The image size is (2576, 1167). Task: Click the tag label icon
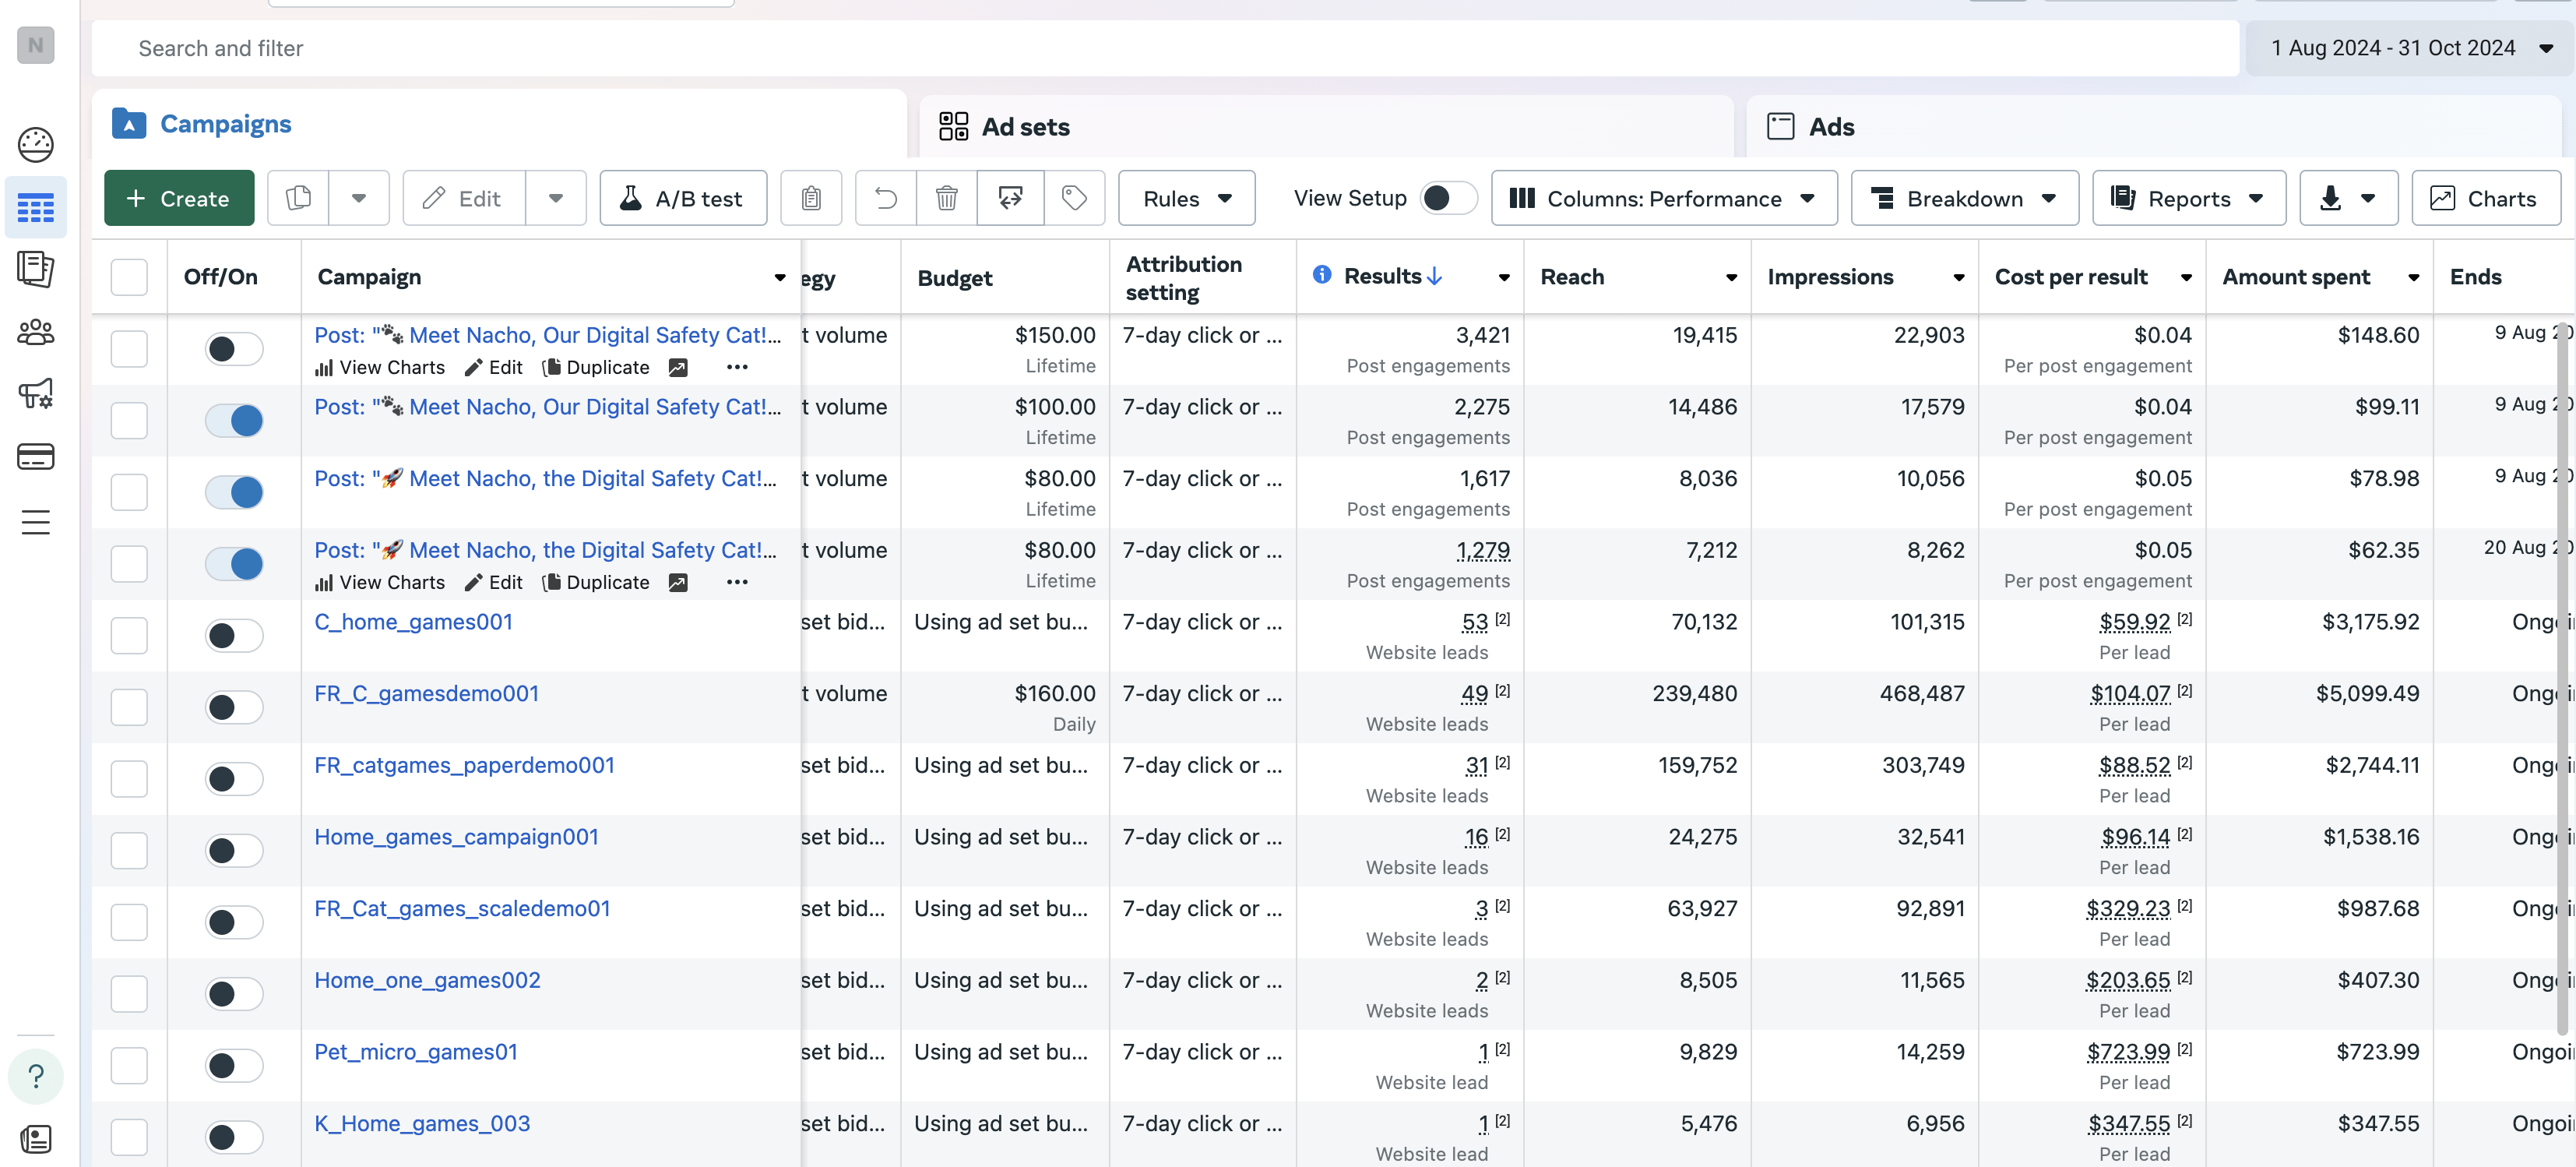click(1074, 198)
